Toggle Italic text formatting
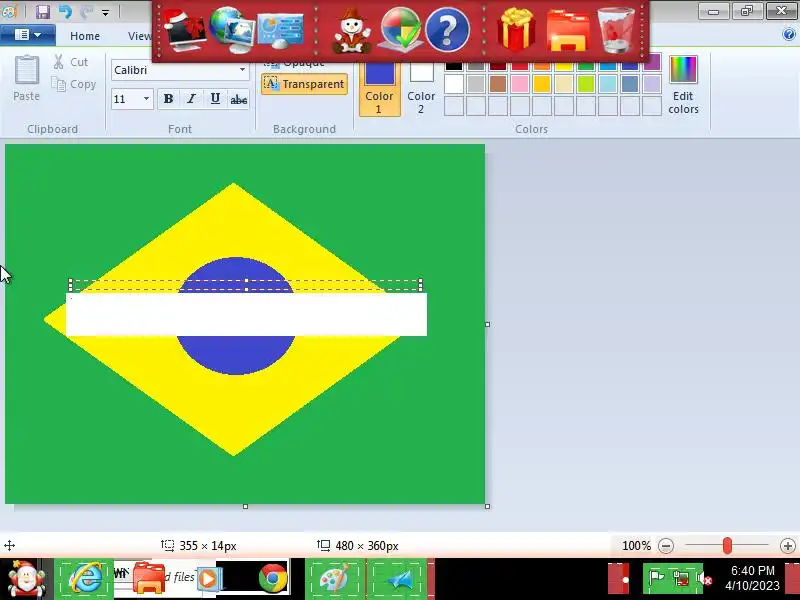 [191, 99]
